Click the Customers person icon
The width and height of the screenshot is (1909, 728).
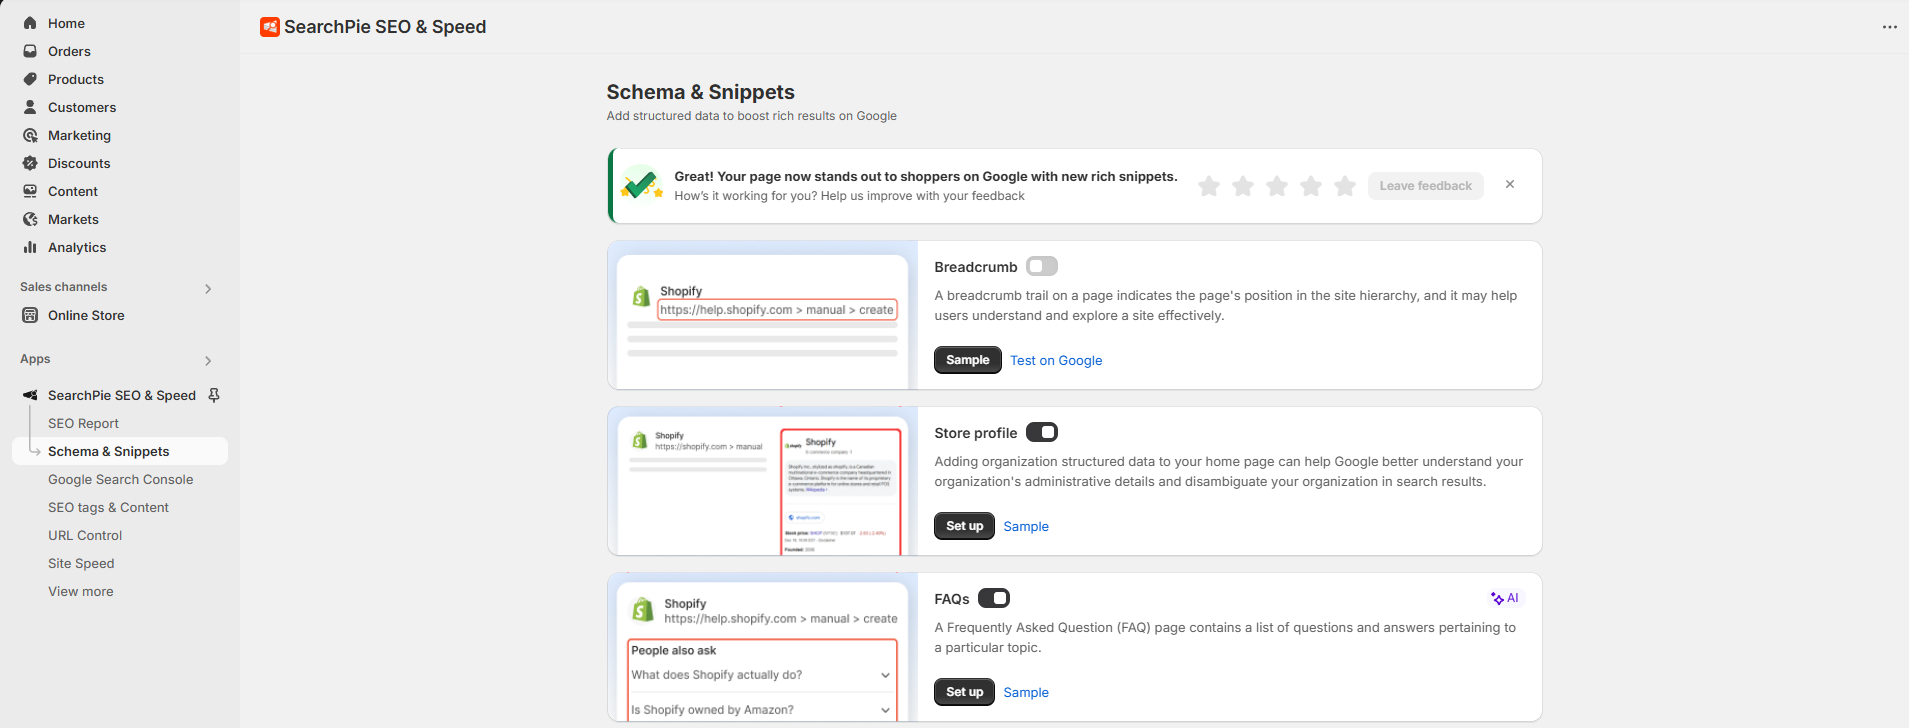tap(30, 107)
